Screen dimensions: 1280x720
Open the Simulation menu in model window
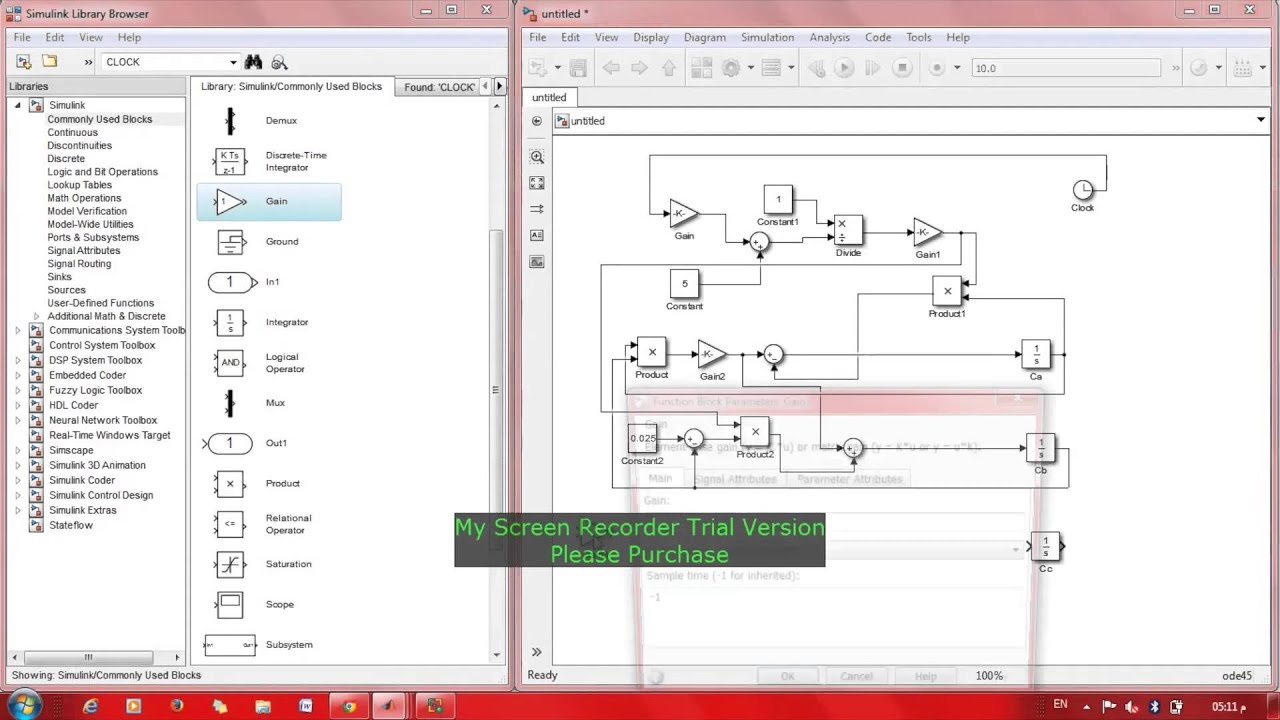point(767,38)
